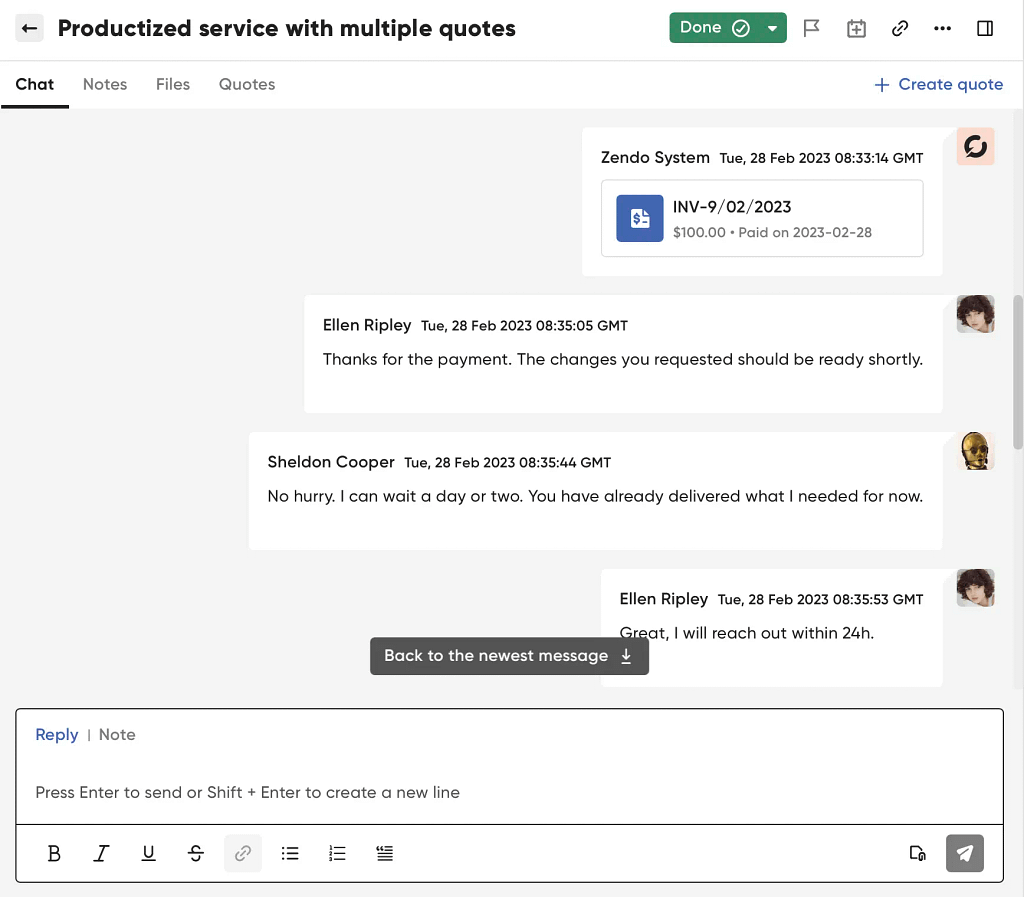Click the page title 'Productized service with multiple quotes'

(287, 29)
